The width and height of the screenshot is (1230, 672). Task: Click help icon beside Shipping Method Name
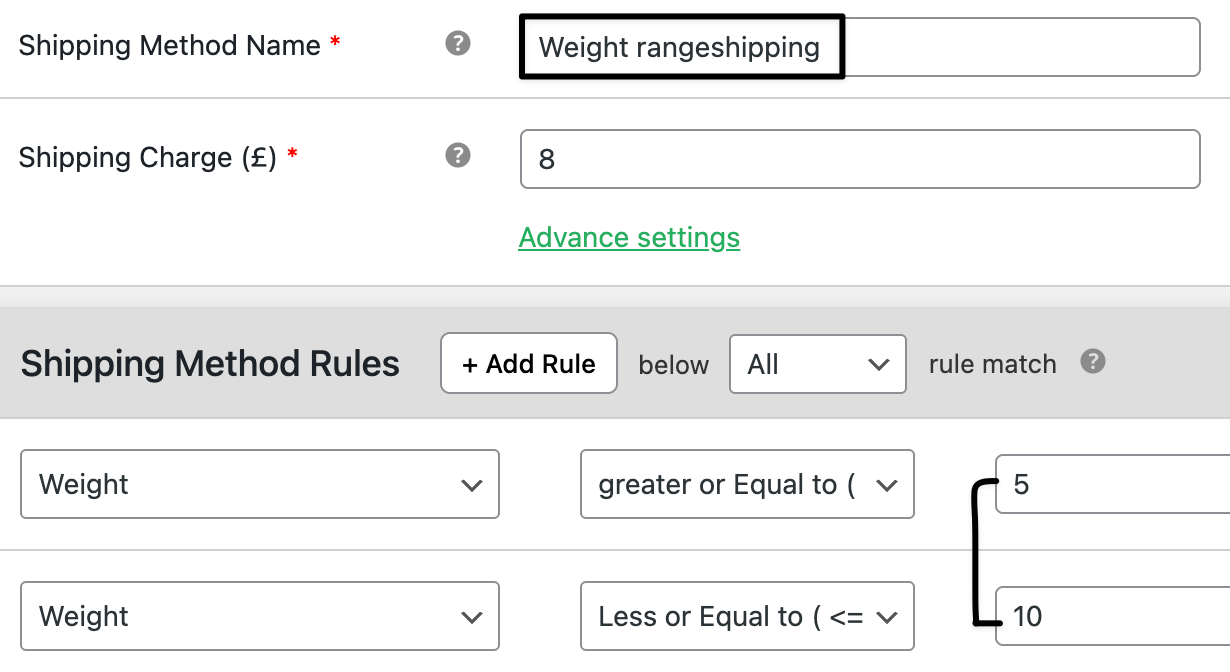click(x=458, y=43)
